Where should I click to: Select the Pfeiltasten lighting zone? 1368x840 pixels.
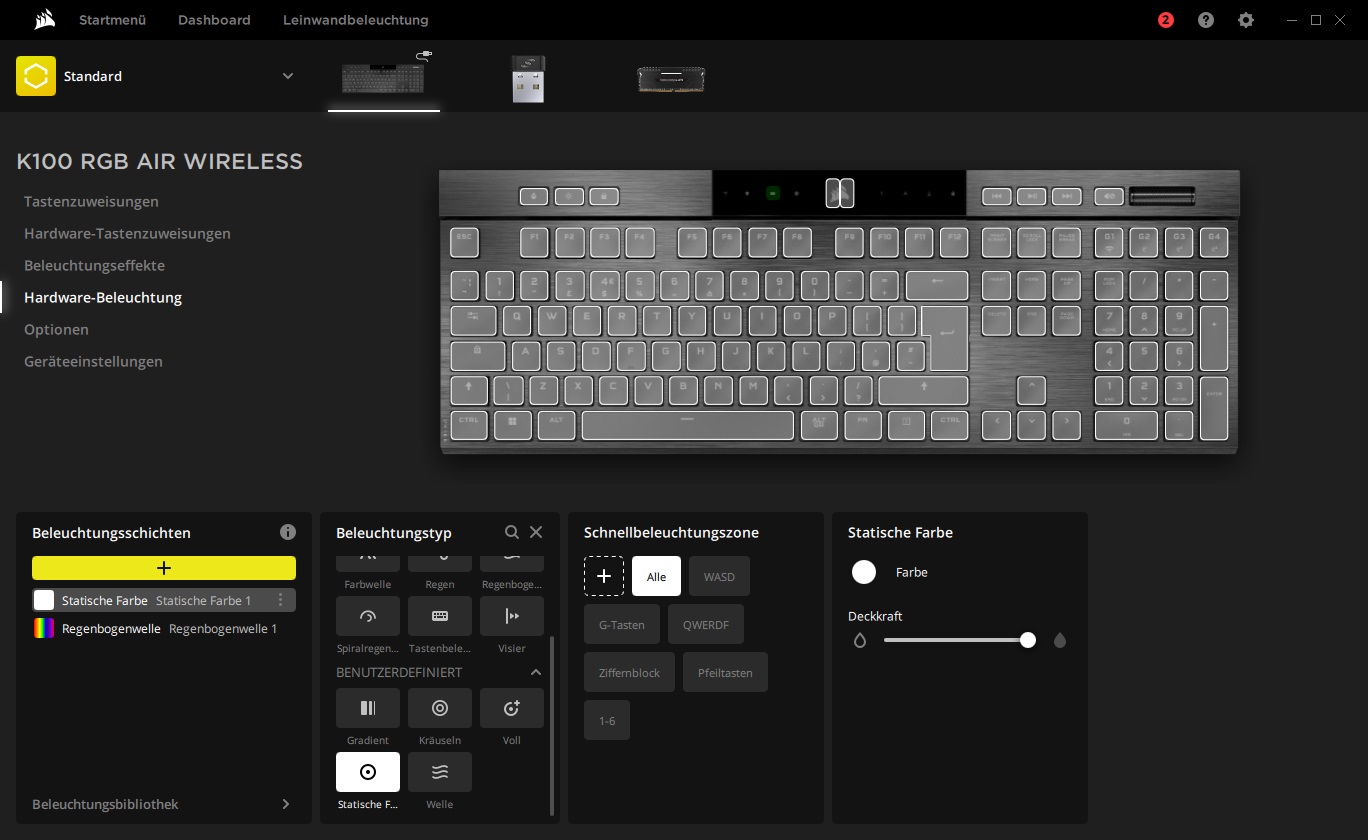[x=726, y=672]
